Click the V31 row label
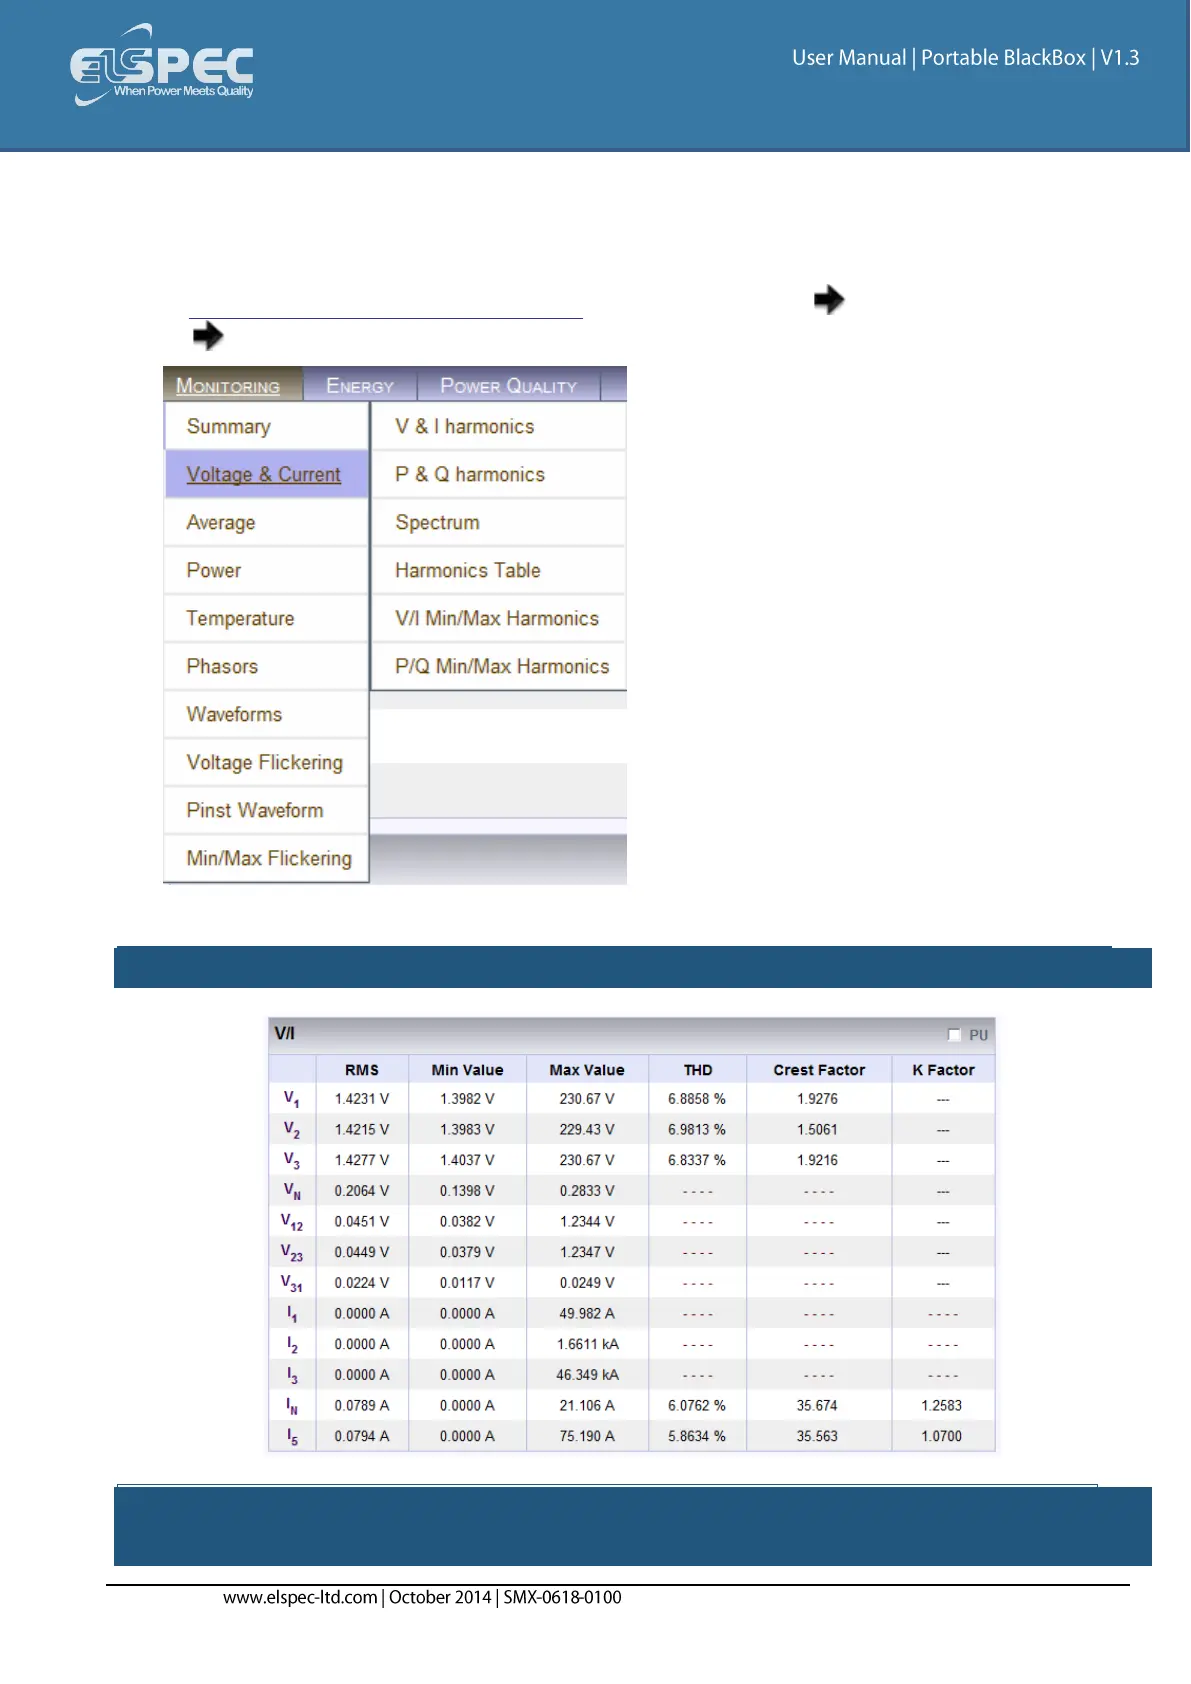This screenshot has width=1191, height=1684. click(x=291, y=1283)
